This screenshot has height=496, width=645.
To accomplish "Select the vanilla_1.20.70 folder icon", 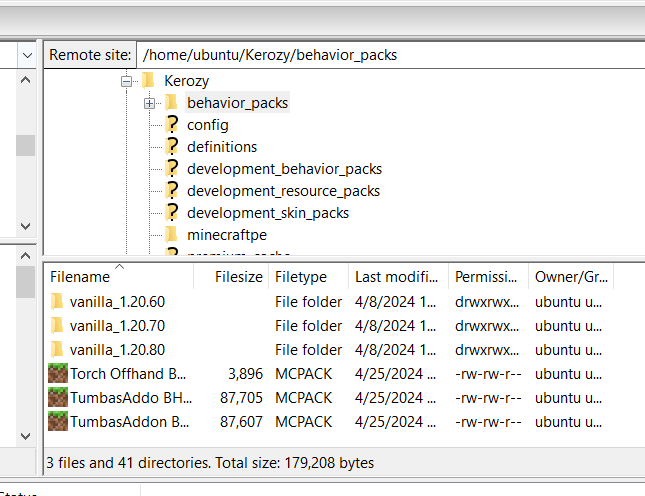I will [58, 325].
